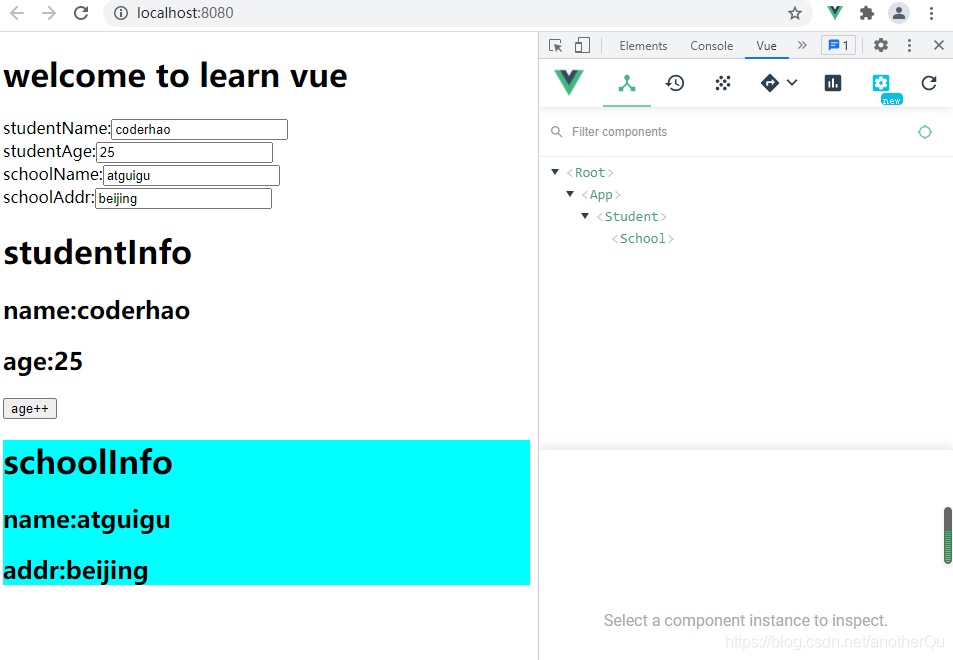Viewport: 953px width, 660px height.
Task: Select the School component
Action: [642, 238]
